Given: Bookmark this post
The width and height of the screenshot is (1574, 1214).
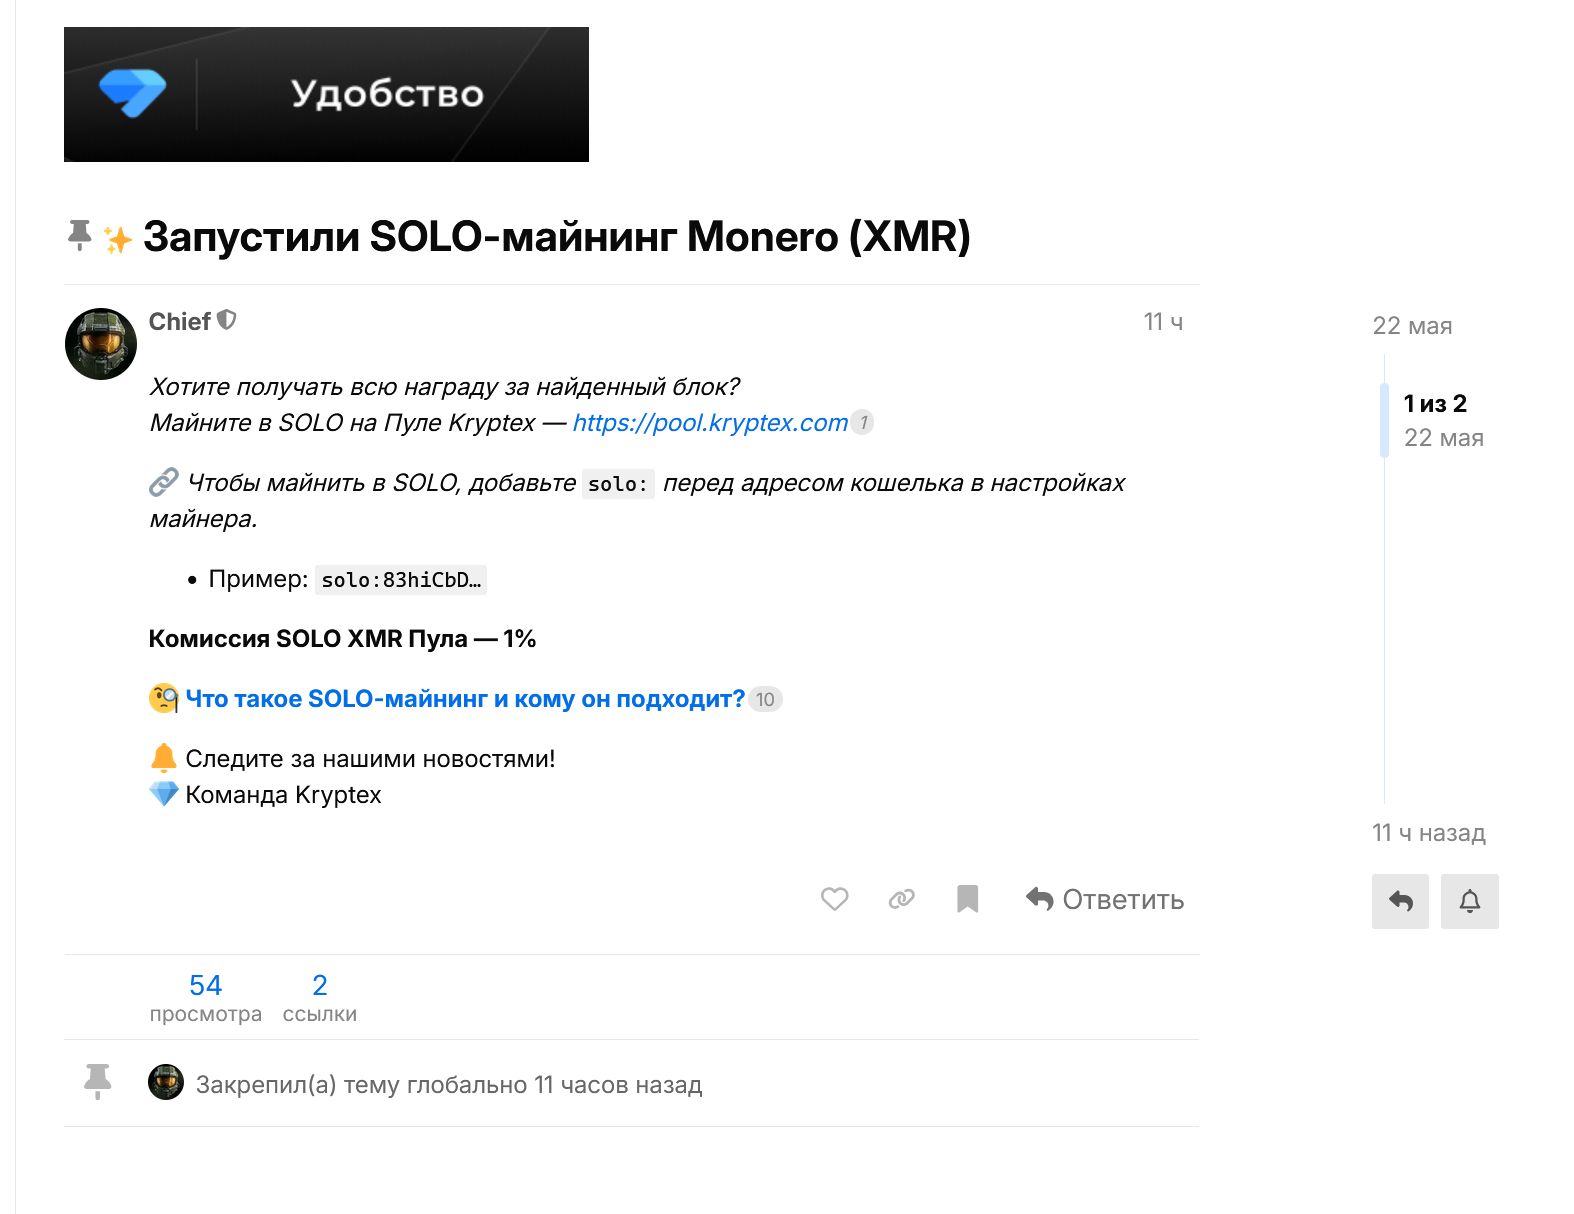Looking at the screenshot, I should coord(967,899).
